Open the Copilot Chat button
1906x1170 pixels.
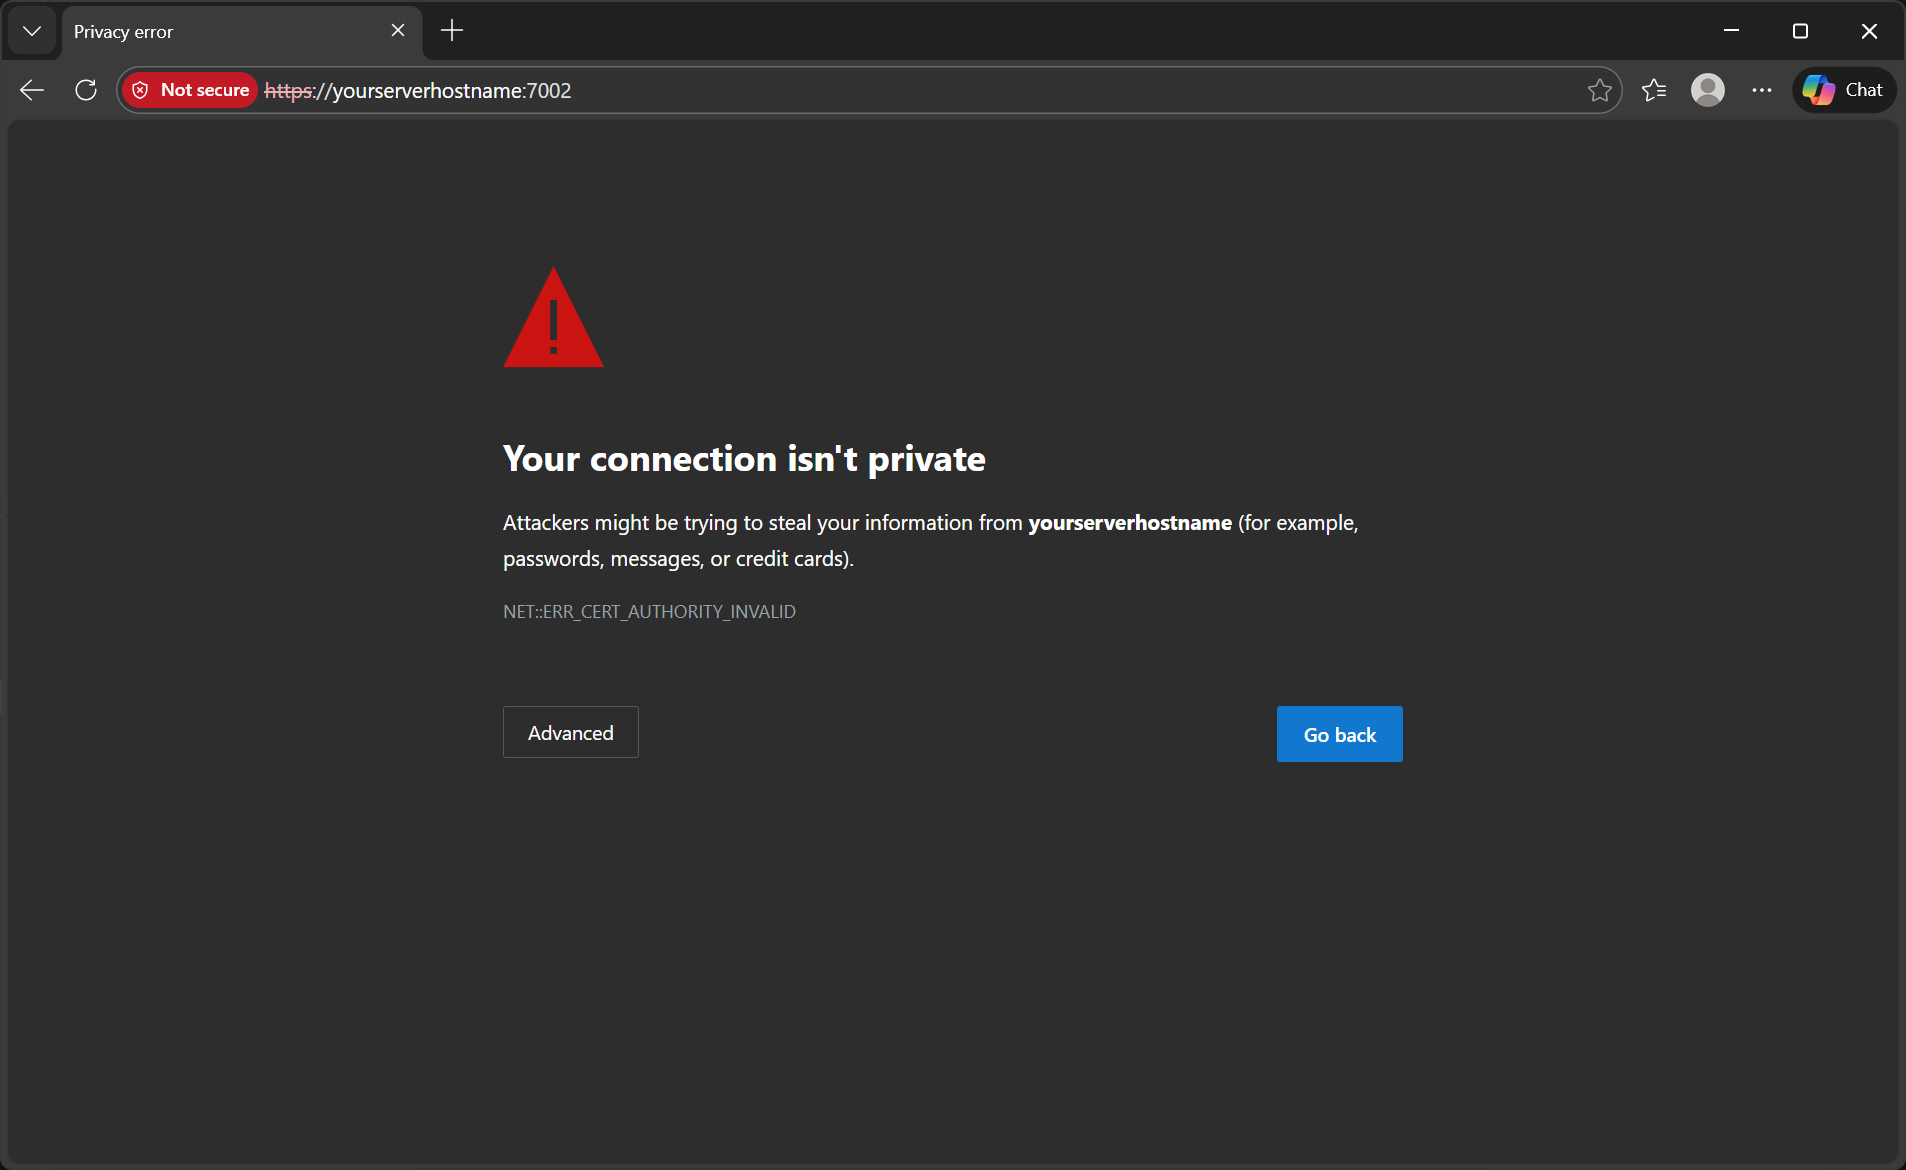pyautogui.click(x=1843, y=90)
